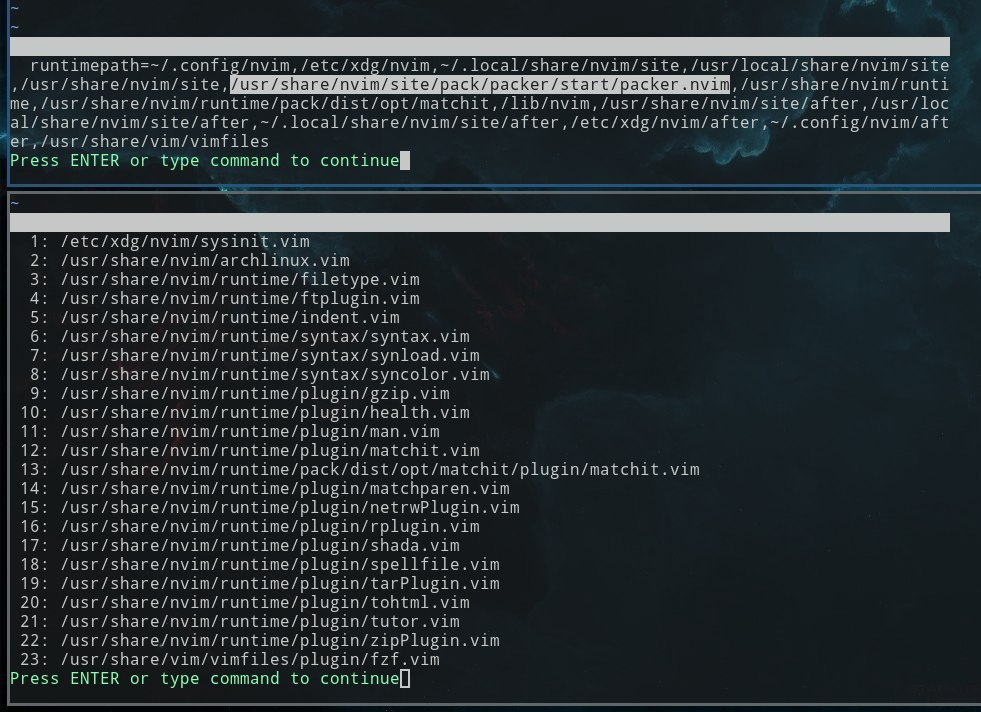Click the ~/.local/share/nvim/site/after path text
Screen dimensions: 981x712
pyautogui.click(x=410, y=123)
